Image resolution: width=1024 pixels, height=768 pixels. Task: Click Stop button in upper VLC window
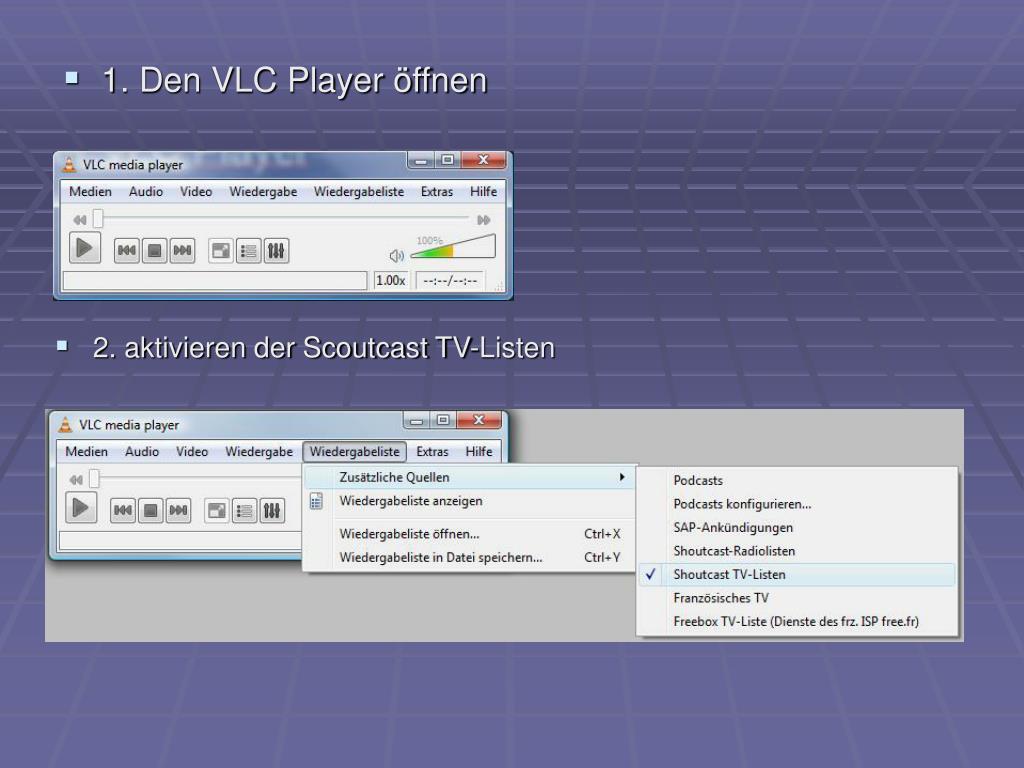[154, 251]
